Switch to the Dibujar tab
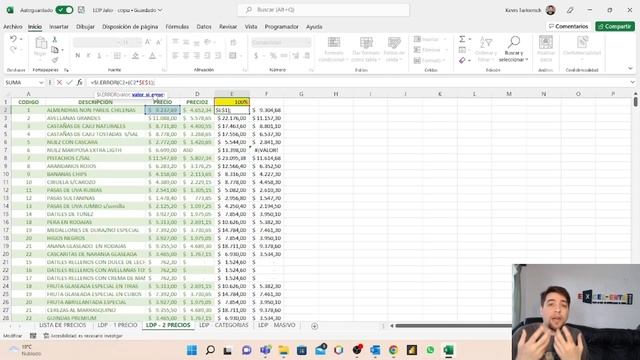 (x=85, y=27)
